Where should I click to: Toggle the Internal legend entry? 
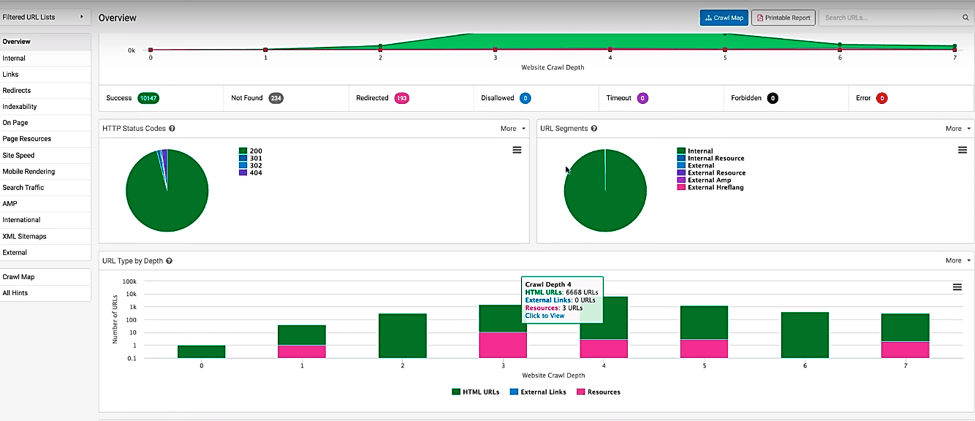pos(695,151)
